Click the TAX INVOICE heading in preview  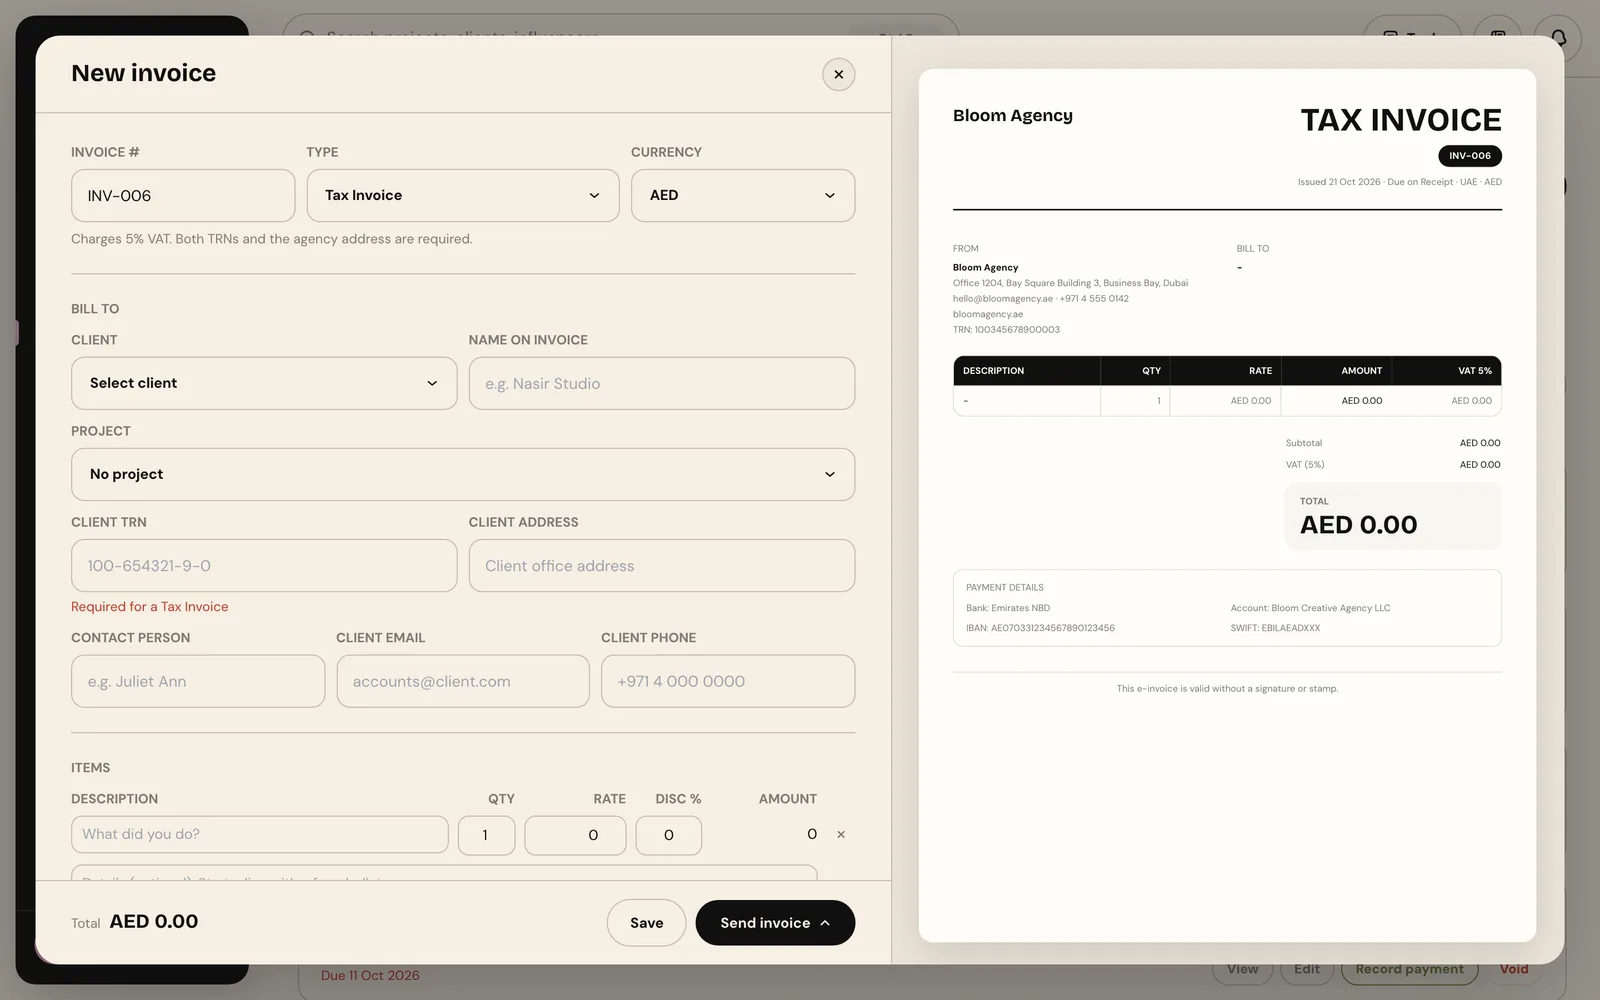pyautogui.click(x=1401, y=120)
